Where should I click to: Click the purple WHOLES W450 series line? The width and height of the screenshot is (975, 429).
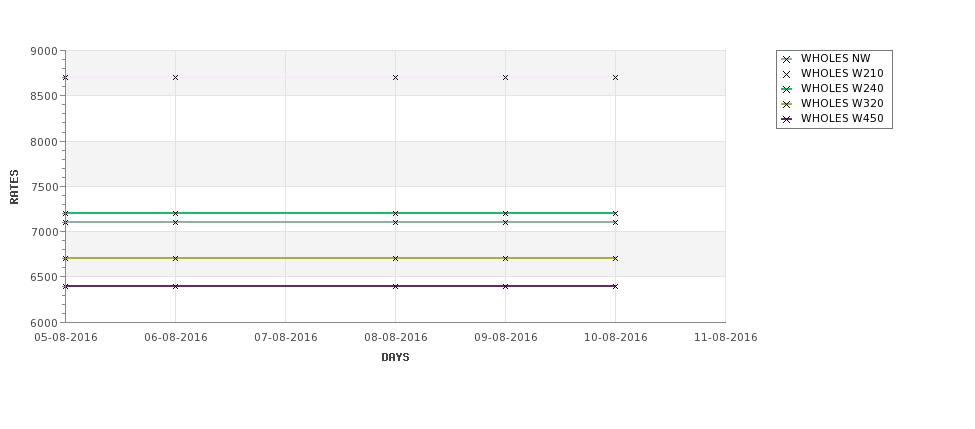340,286
